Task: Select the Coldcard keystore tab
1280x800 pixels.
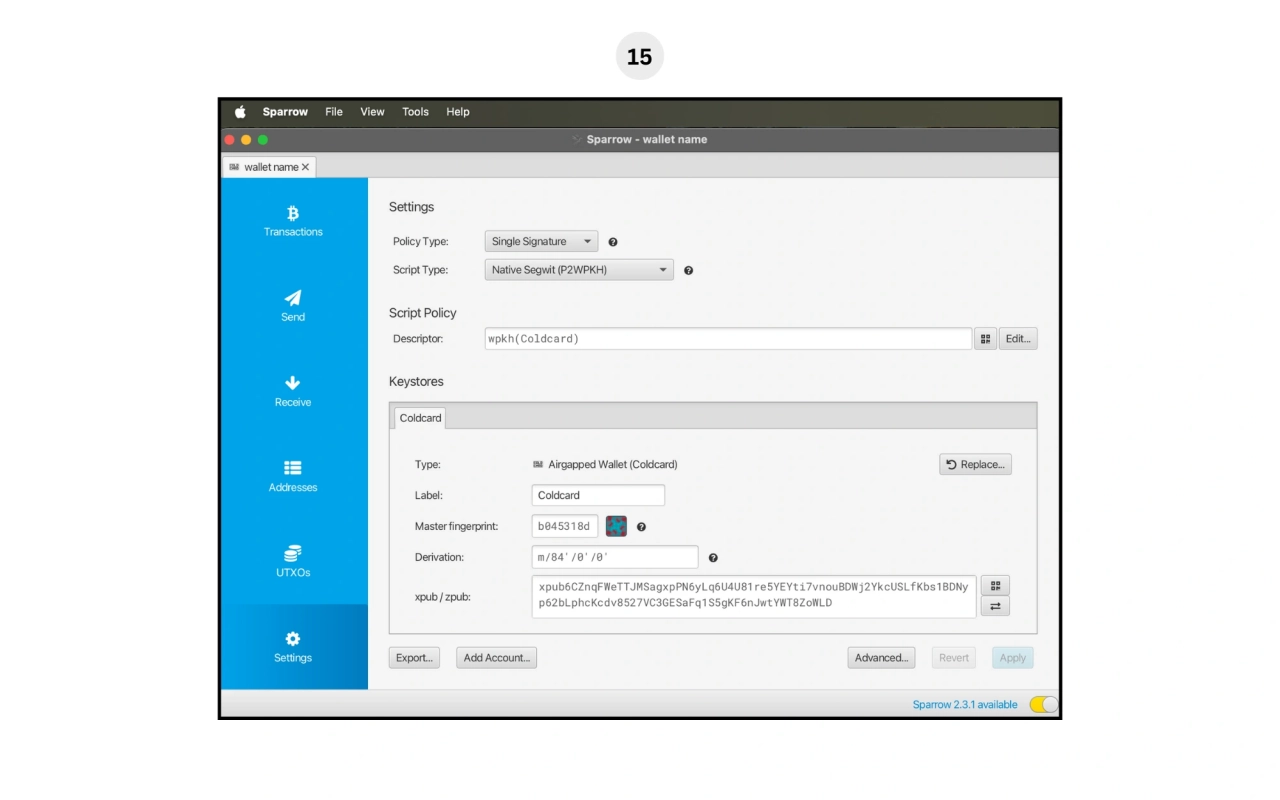Action: tap(420, 418)
